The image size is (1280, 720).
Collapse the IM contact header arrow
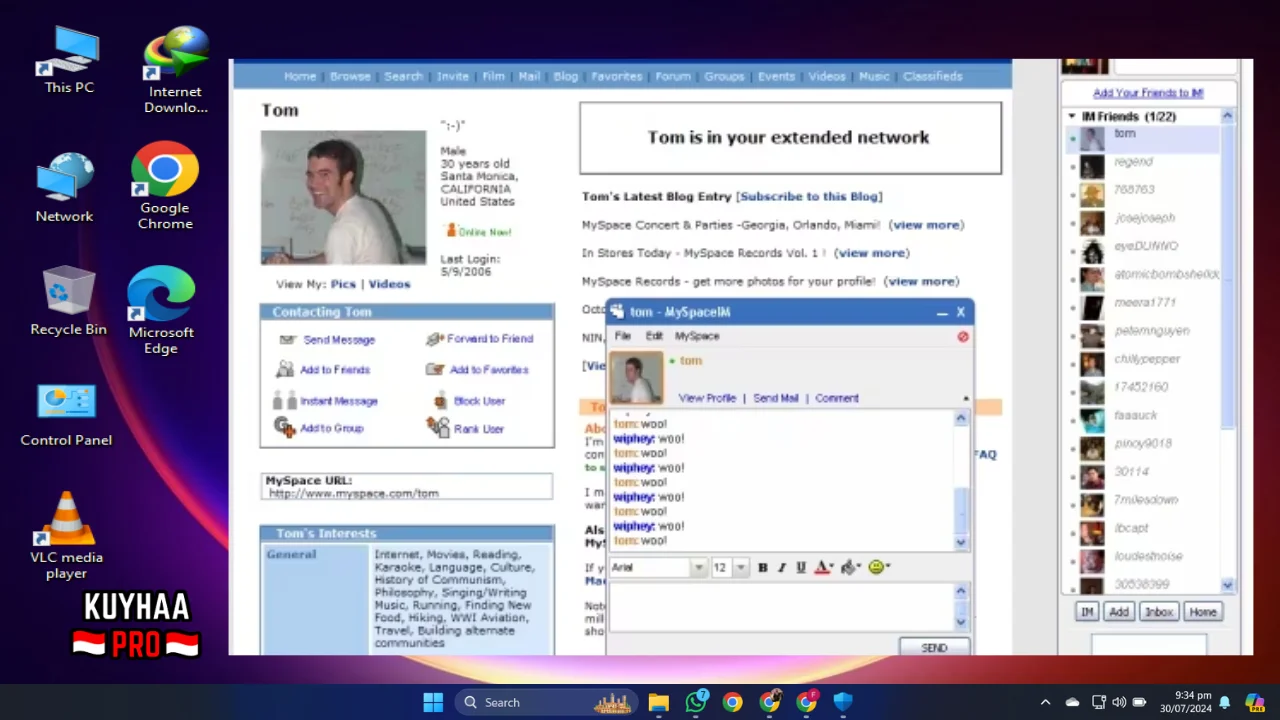[966, 398]
